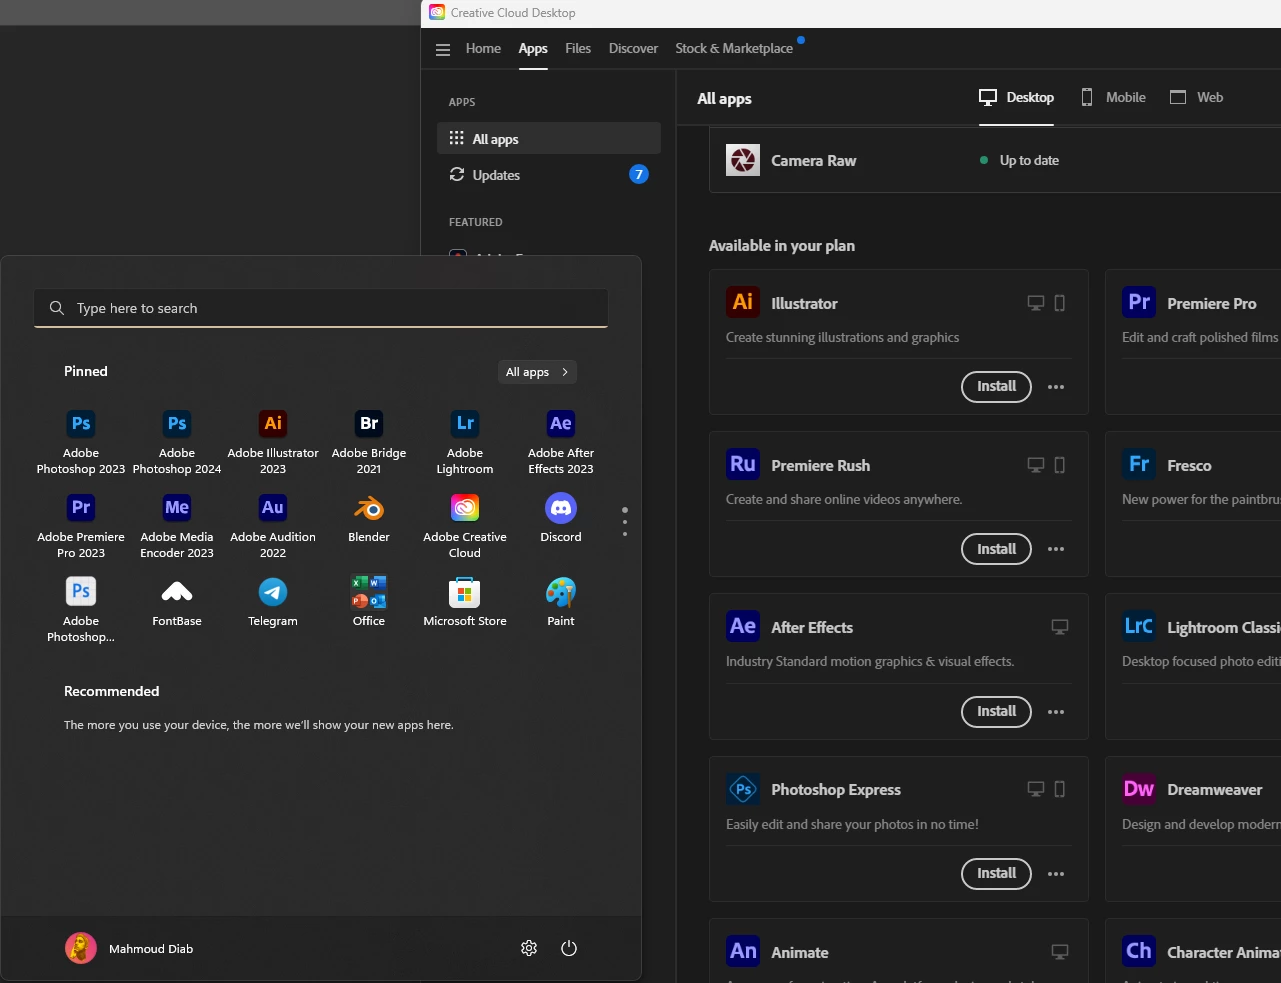Click the Character Animator Ch icon

(x=1139, y=951)
